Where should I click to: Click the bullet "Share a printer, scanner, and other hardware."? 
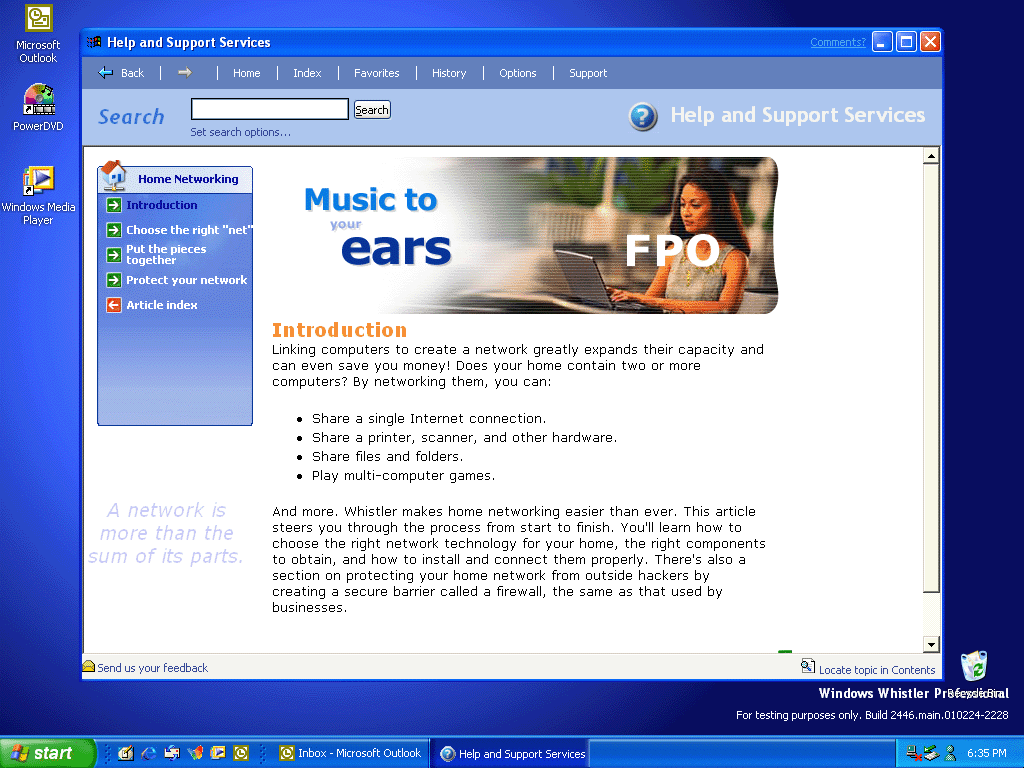[464, 438]
